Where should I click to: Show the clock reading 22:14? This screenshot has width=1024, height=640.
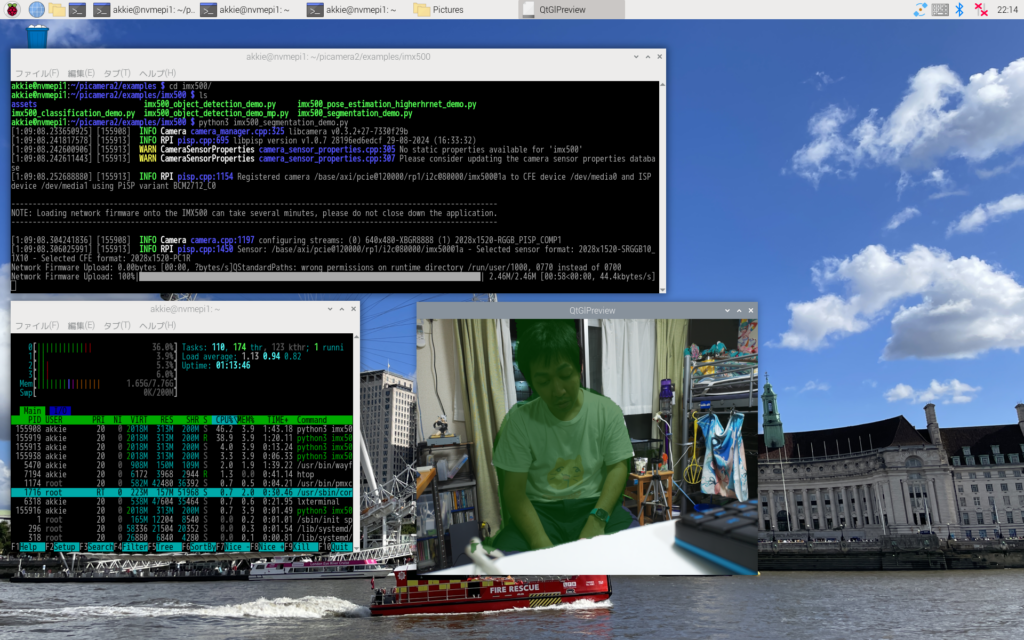click(1006, 9)
